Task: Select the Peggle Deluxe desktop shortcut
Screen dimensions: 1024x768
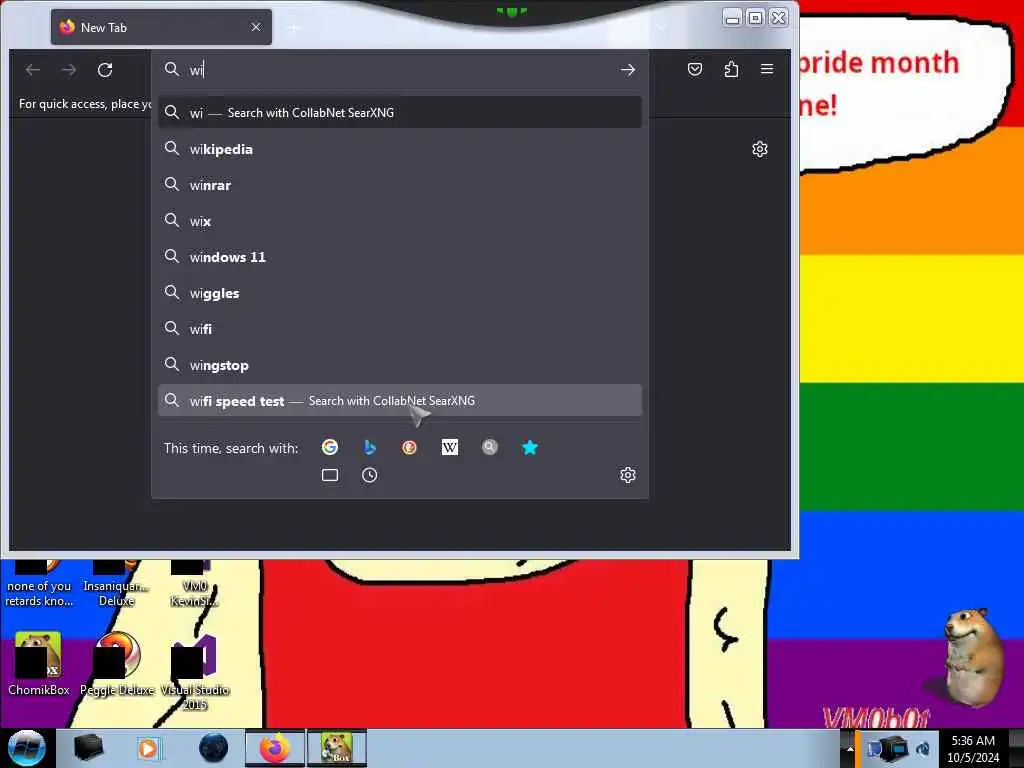Action: [117, 664]
